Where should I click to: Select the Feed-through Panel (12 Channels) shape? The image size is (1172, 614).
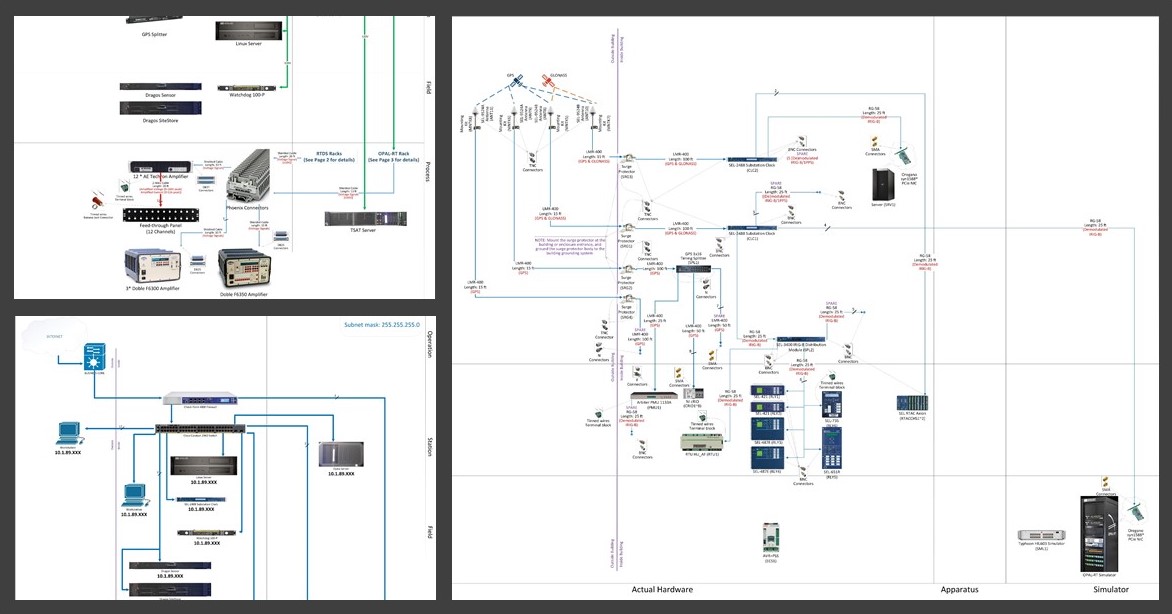click(x=161, y=216)
